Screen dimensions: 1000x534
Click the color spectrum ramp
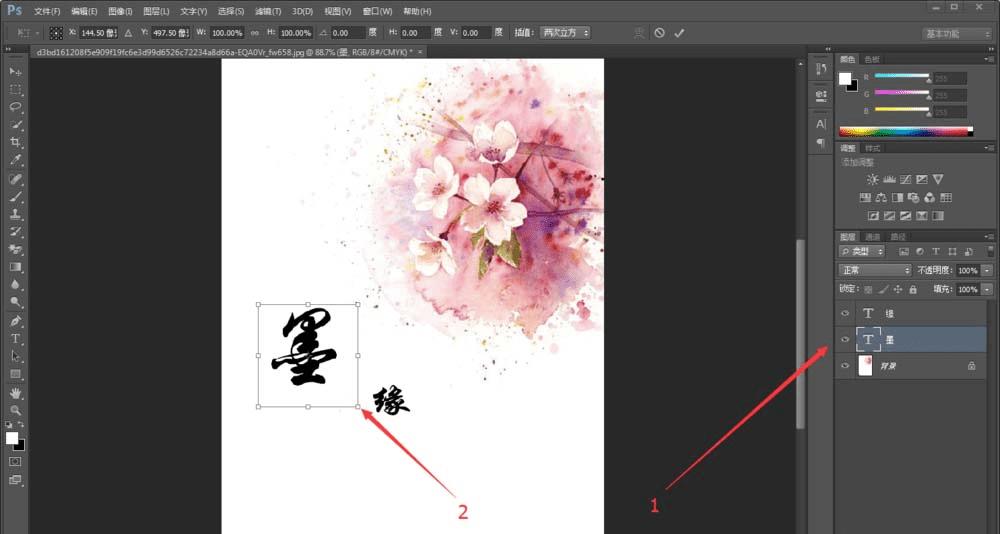point(906,132)
